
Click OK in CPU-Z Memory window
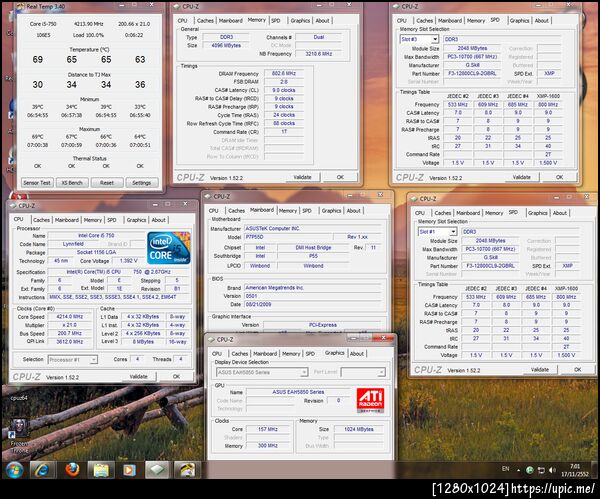pos(340,177)
